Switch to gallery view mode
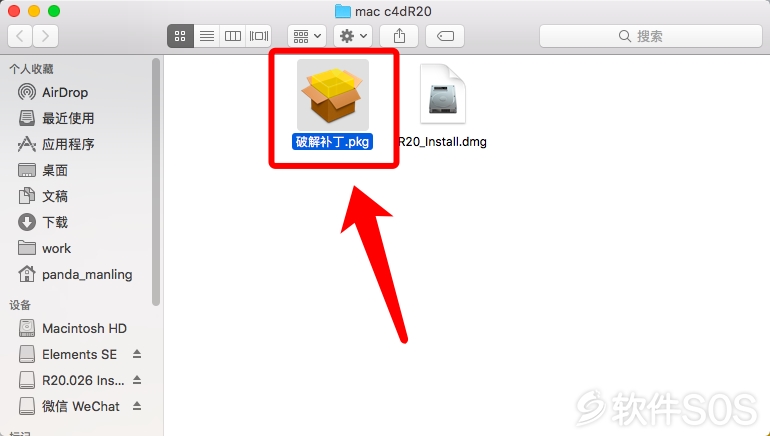Image resolution: width=770 pixels, height=436 pixels. tap(259, 36)
